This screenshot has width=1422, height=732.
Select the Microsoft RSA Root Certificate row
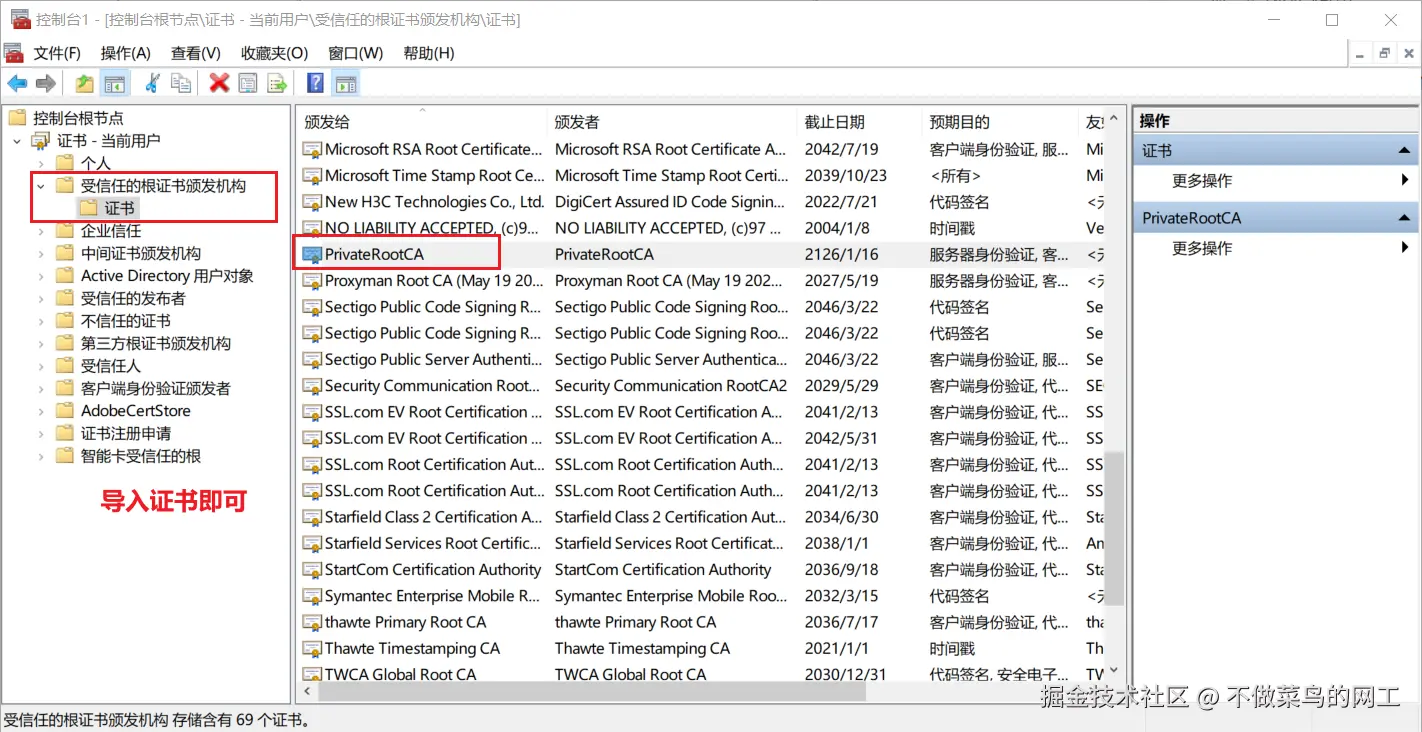pos(703,149)
